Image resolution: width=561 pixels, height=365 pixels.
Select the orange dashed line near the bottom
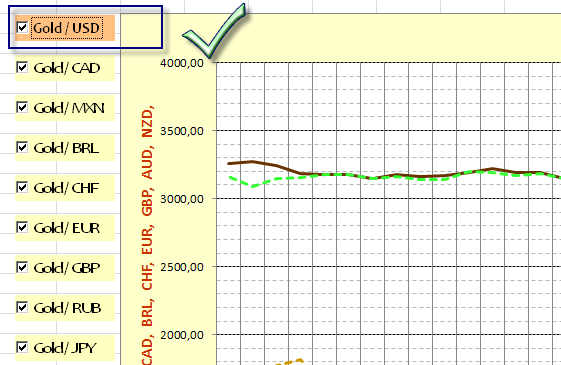click(x=290, y=362)
